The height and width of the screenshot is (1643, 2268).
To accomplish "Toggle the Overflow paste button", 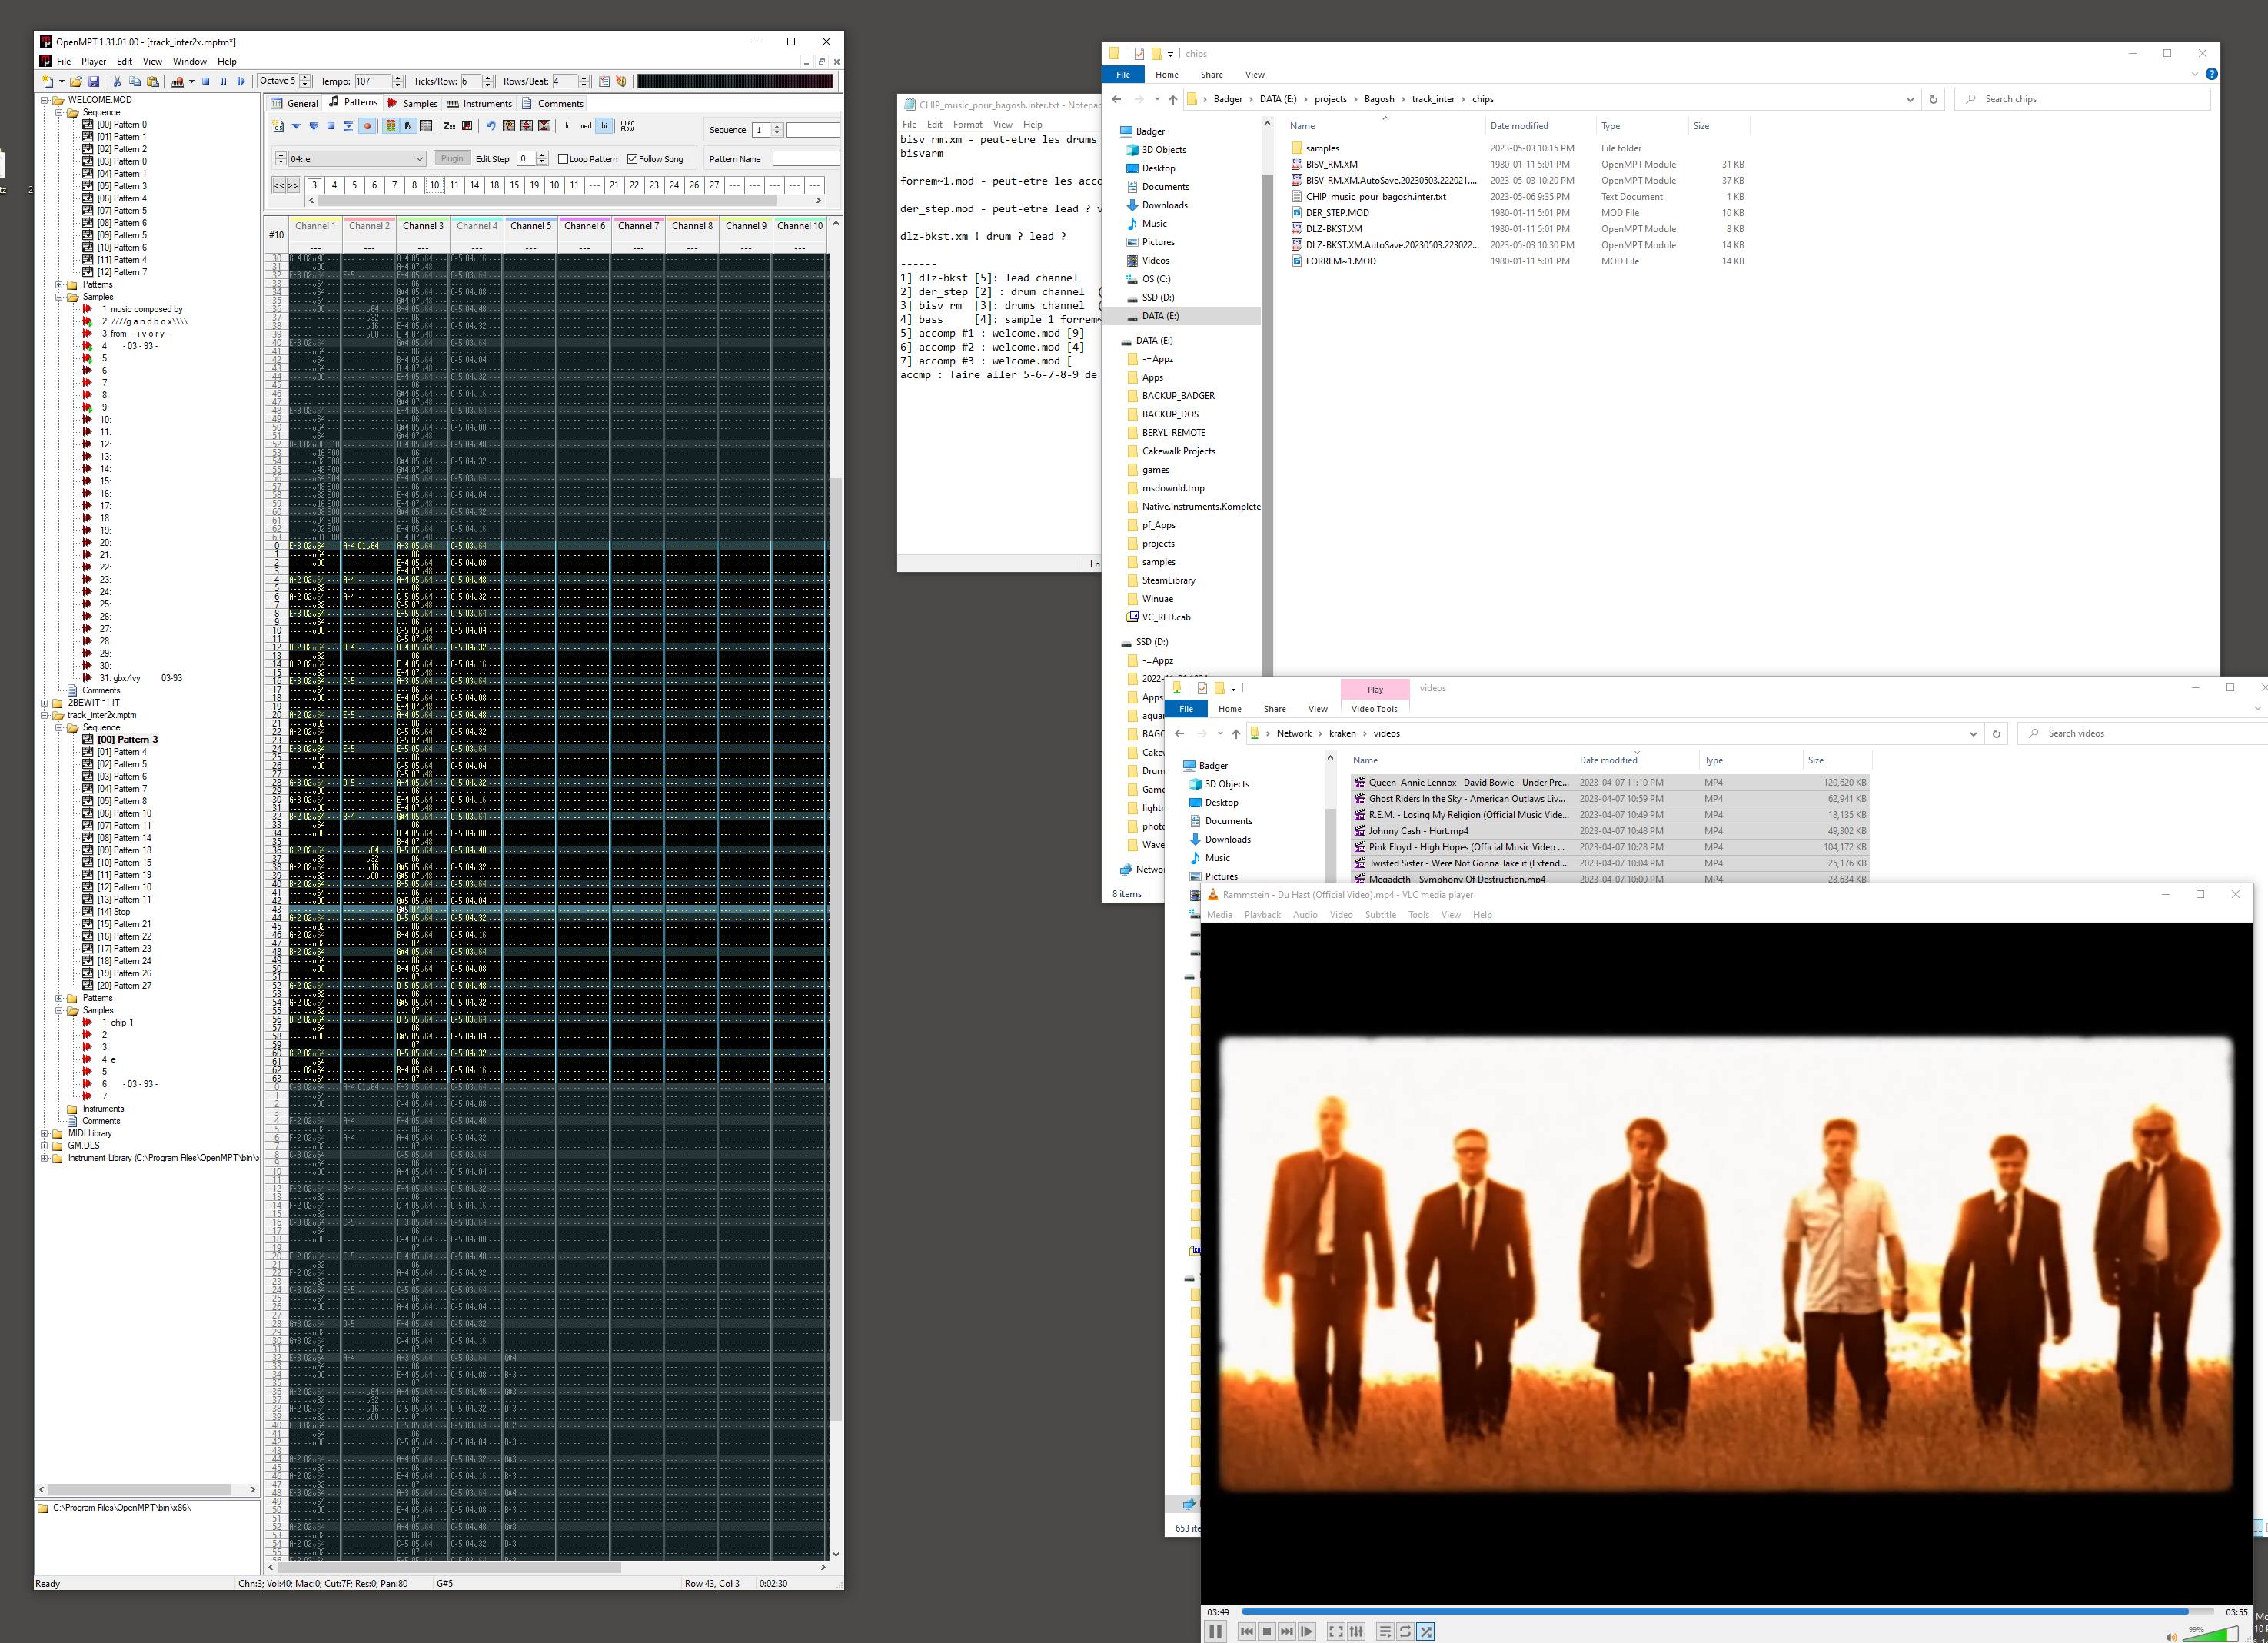I will [x=627, y=126].
